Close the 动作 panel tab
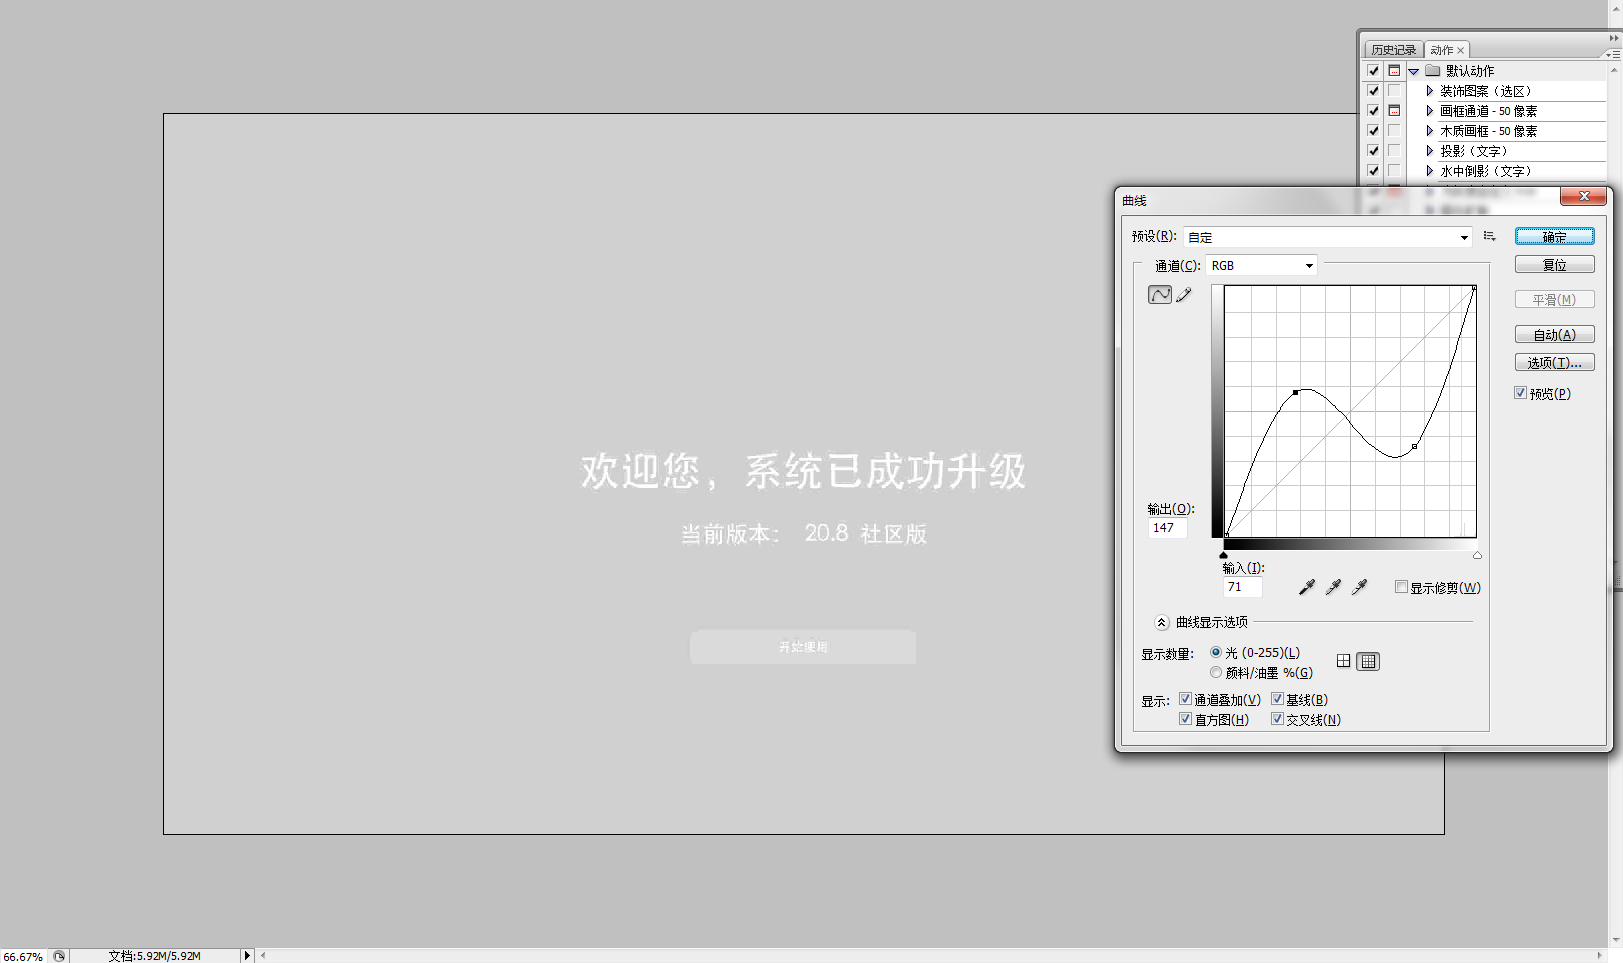Image resolution: width=1623 pixels, height=963 pixels. [x=1460, y=50]
